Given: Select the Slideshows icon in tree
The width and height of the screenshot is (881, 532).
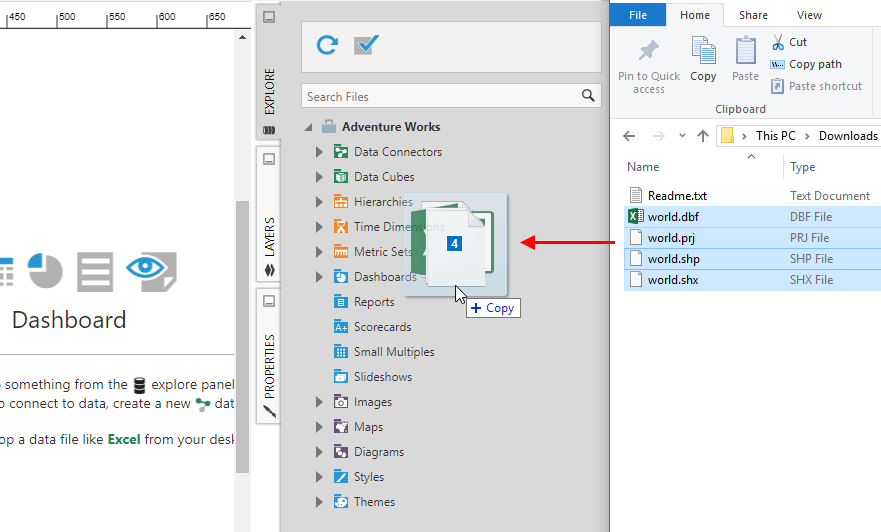Looking at the screenshot, I should [x=340, y=377].
